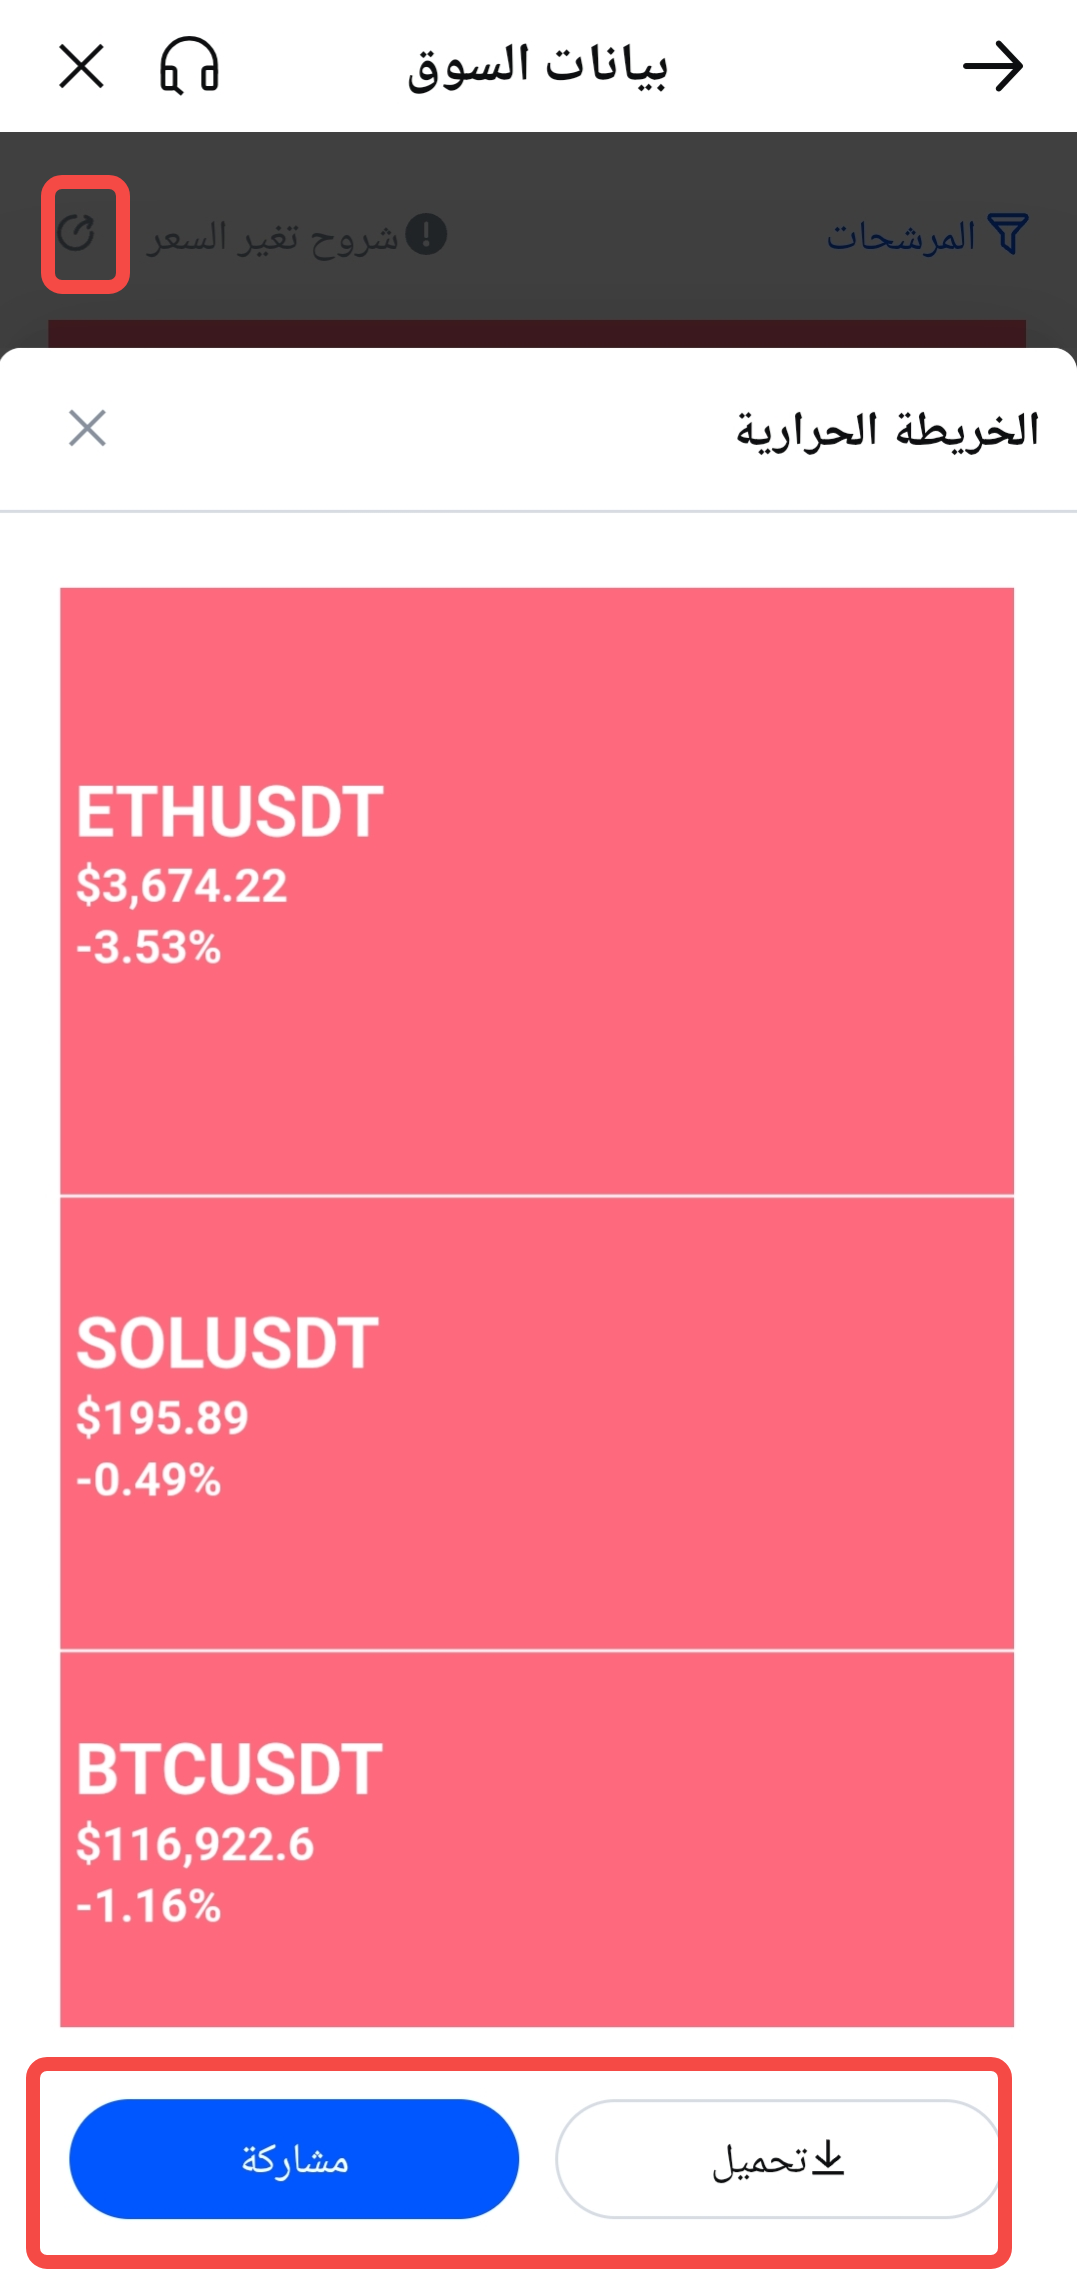Screen dimensions: 1077x2291
Task: Dismiss the الخريطة الحرارية sheet
Action: (87, 429)
